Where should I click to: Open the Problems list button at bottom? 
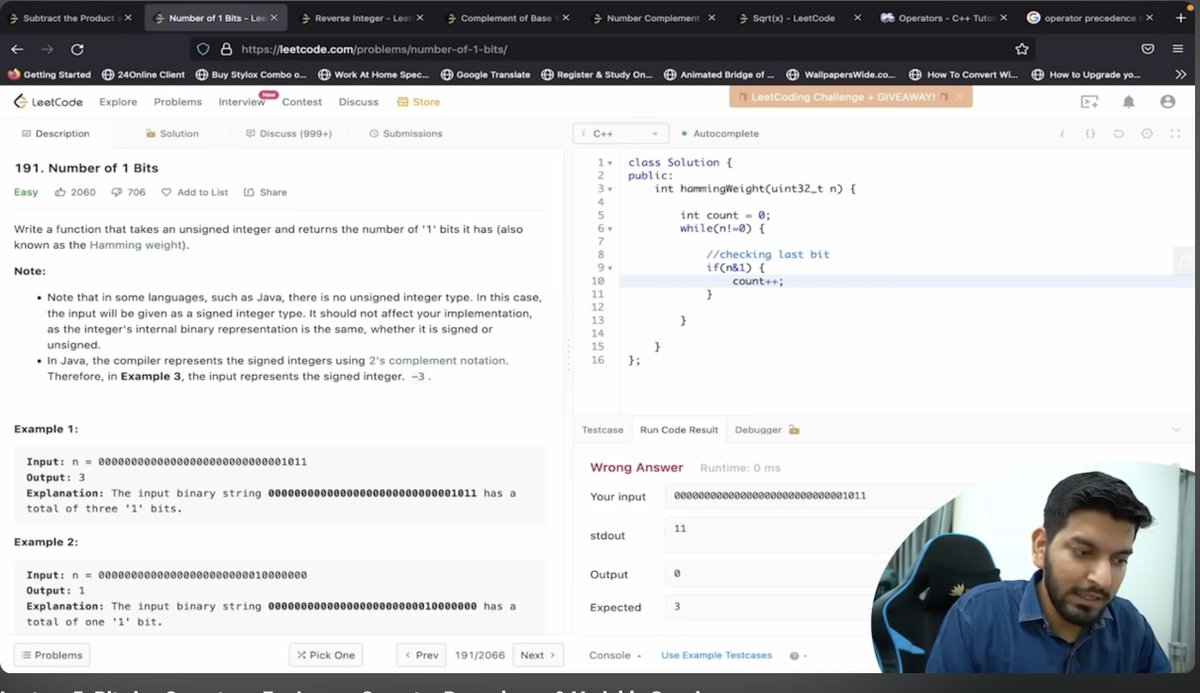point(52,655)
